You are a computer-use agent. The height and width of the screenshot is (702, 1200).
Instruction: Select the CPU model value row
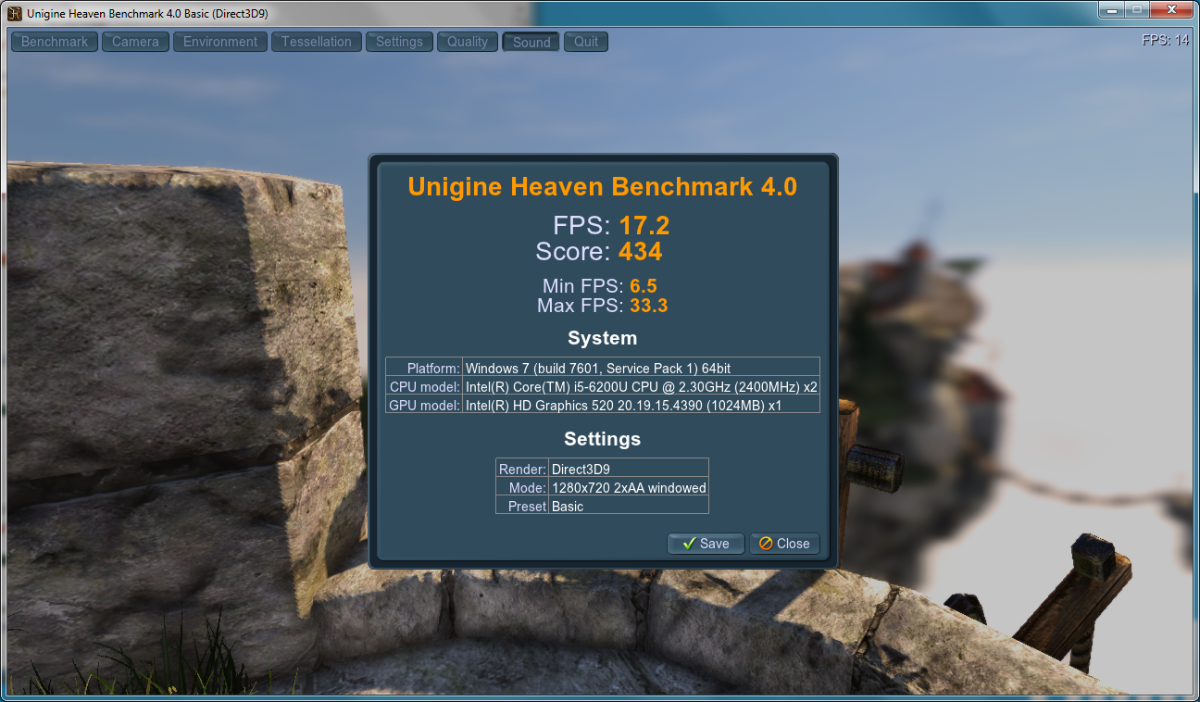pos(640,387)
